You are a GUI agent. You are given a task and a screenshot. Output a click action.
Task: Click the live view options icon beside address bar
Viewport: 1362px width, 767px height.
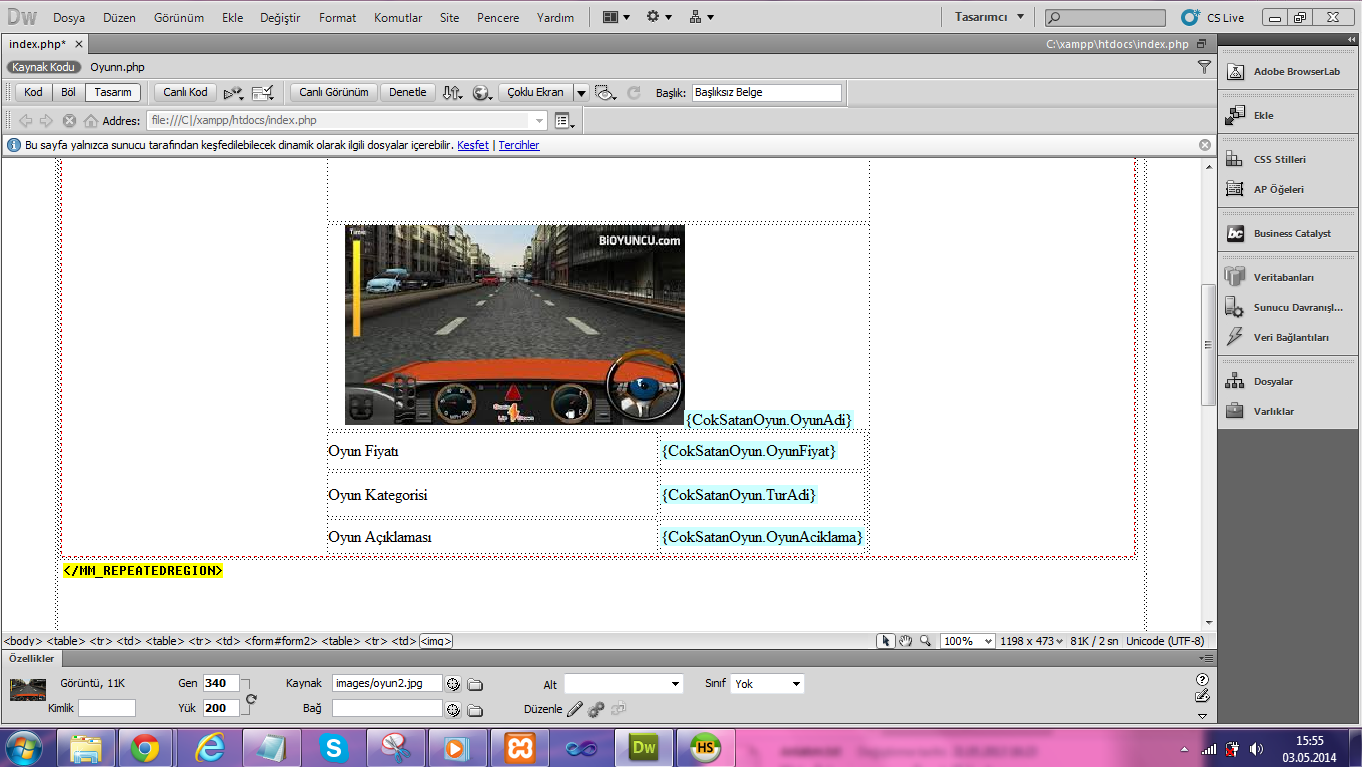coord(564,121)
